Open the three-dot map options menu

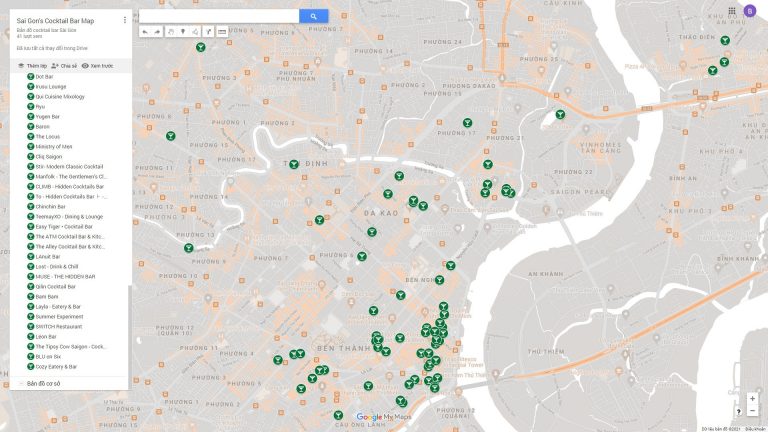coord(124,20)
